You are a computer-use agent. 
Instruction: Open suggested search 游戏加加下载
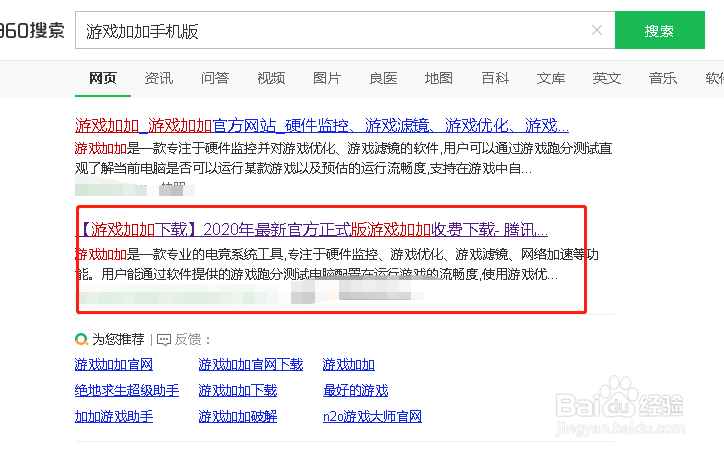click(238, 390)
